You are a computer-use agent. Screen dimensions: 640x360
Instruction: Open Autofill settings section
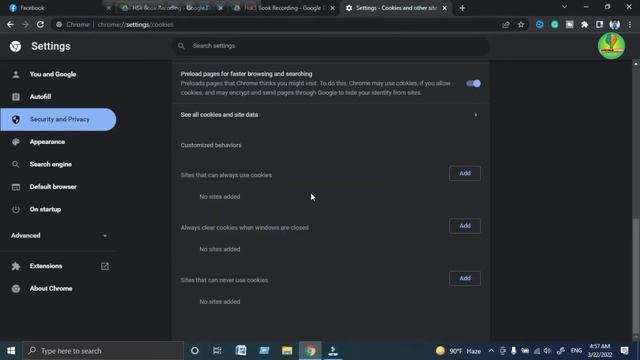coord(40,97)
